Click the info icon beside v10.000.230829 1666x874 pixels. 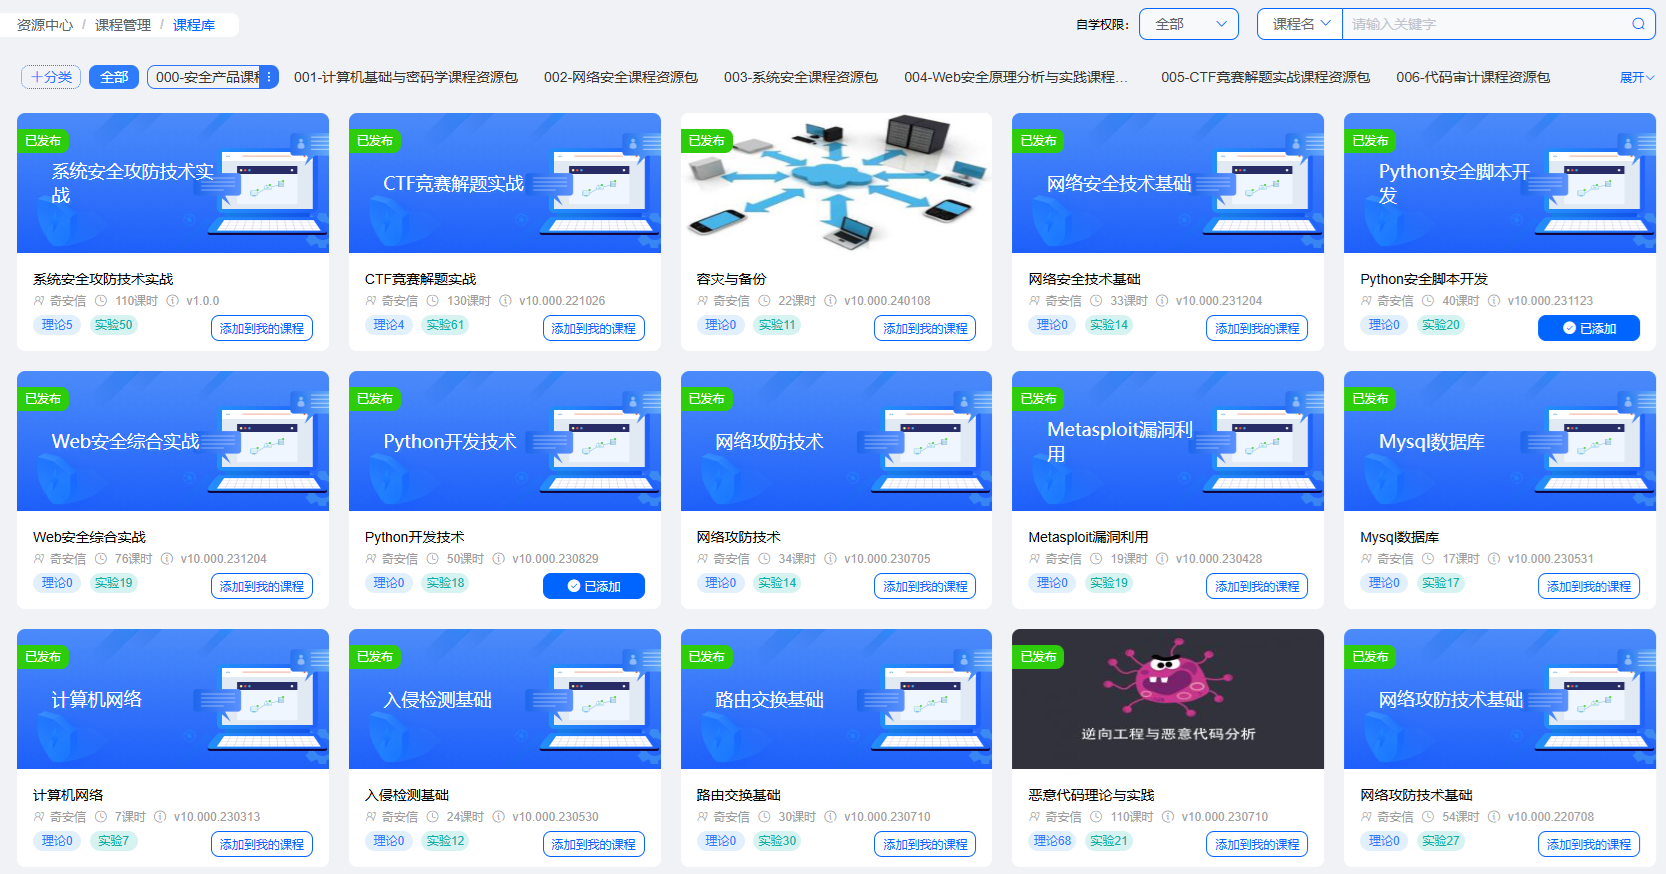499,559
